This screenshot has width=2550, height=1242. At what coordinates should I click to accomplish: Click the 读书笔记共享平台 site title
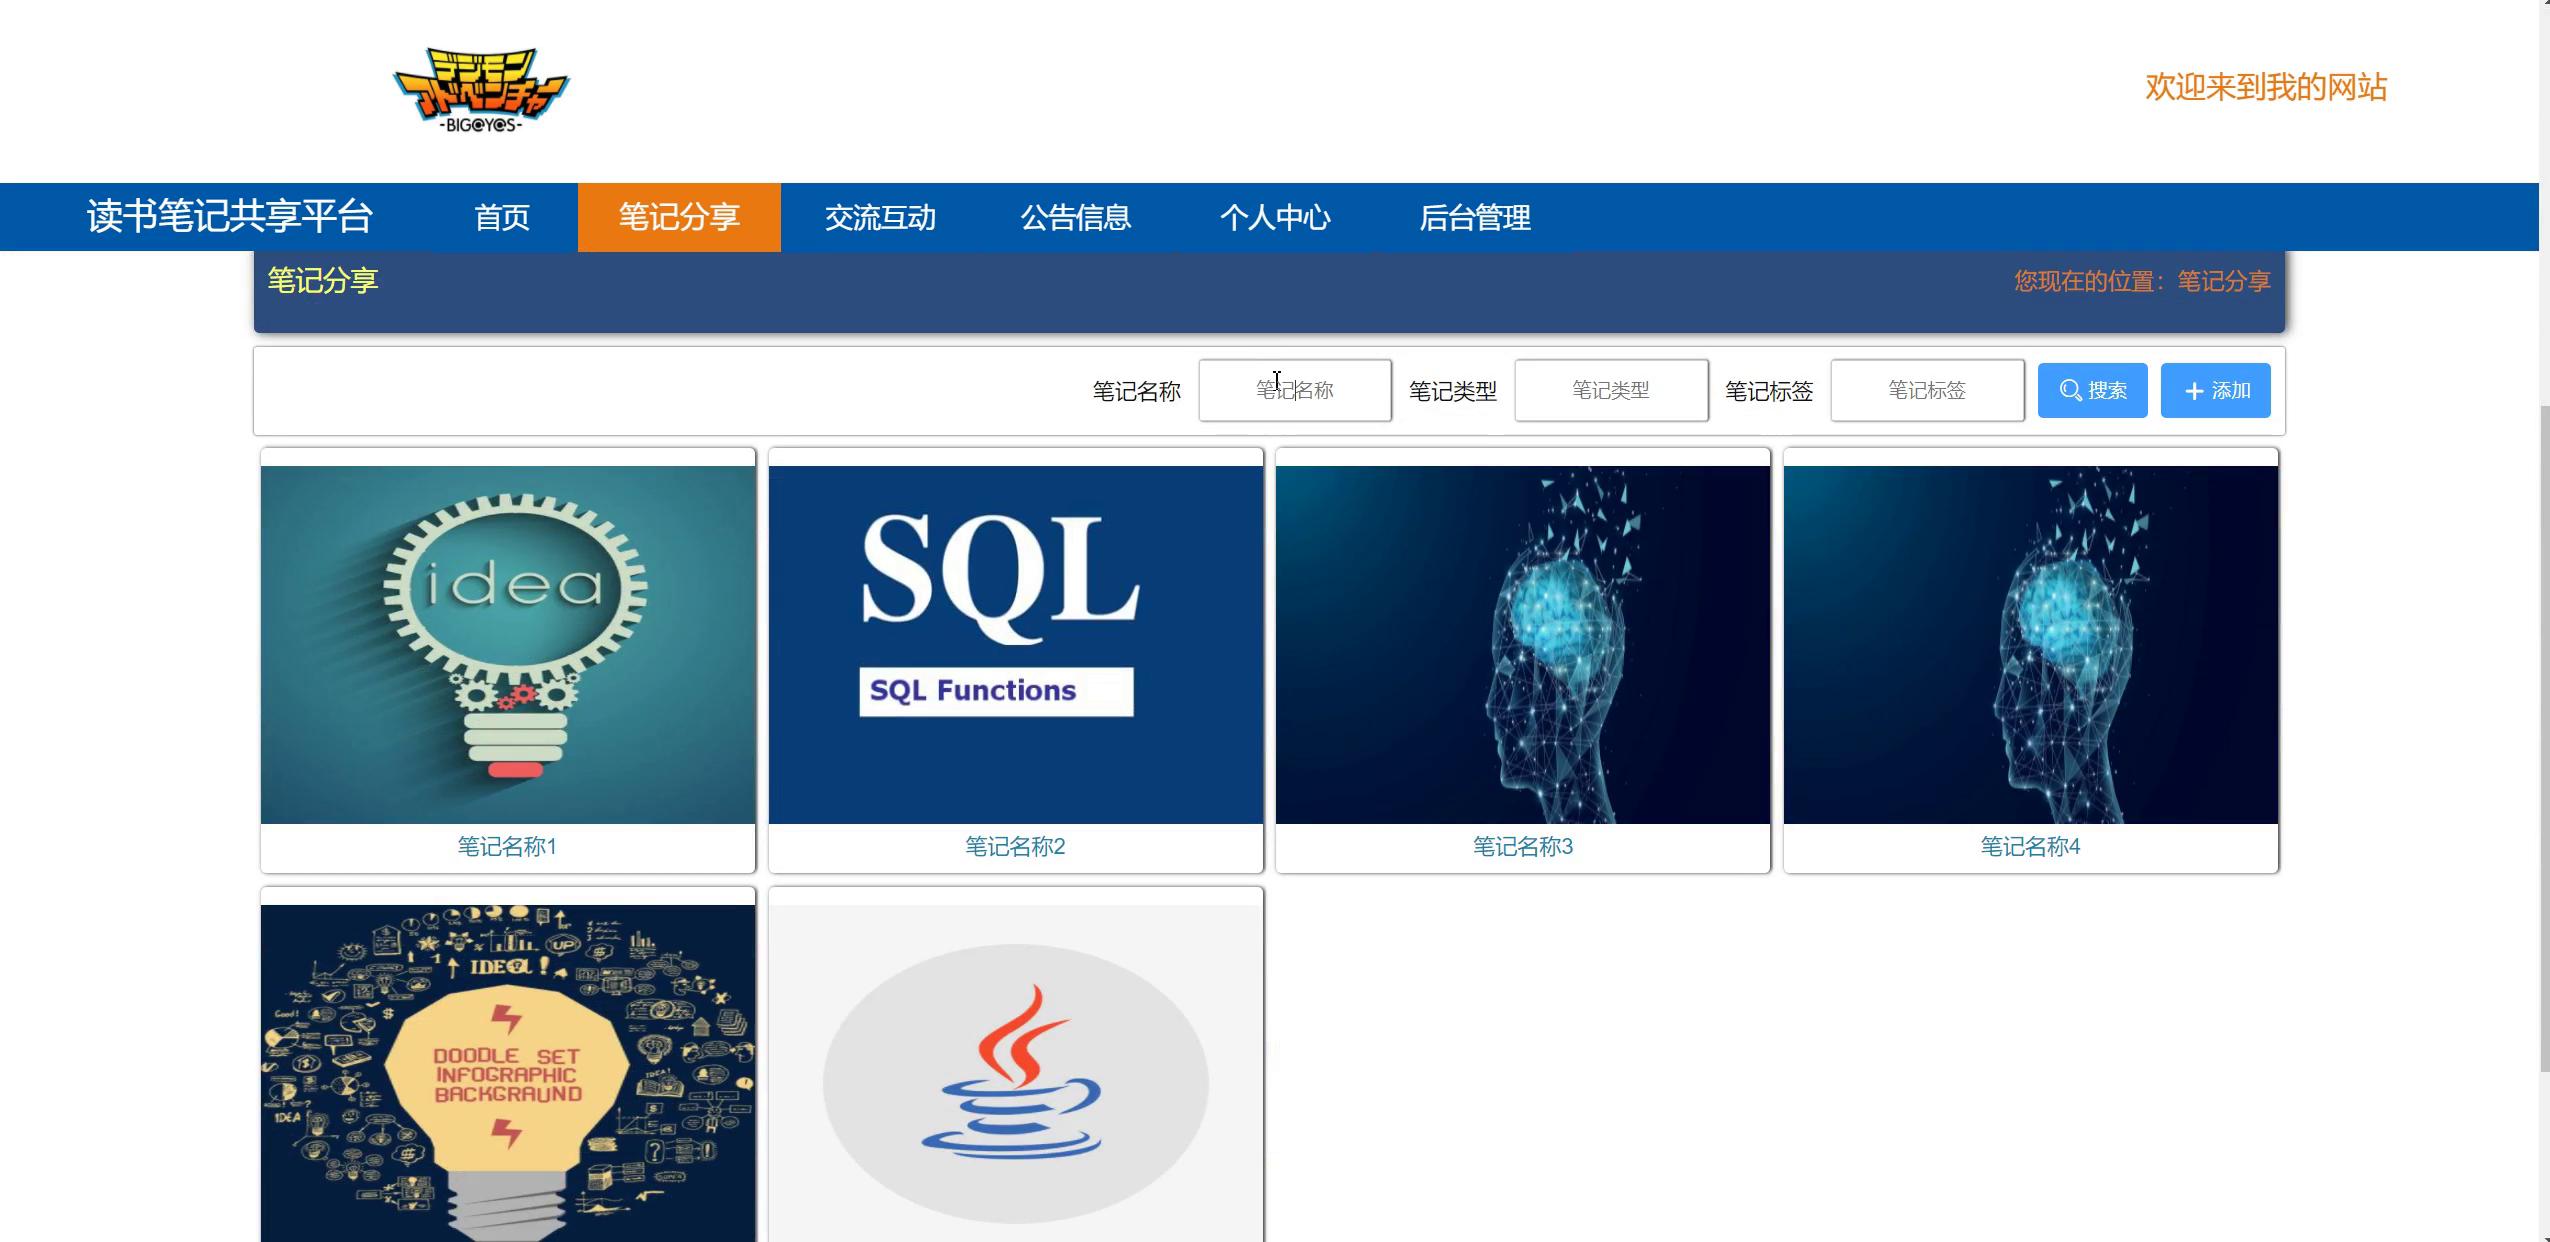[x=230, y=217]
